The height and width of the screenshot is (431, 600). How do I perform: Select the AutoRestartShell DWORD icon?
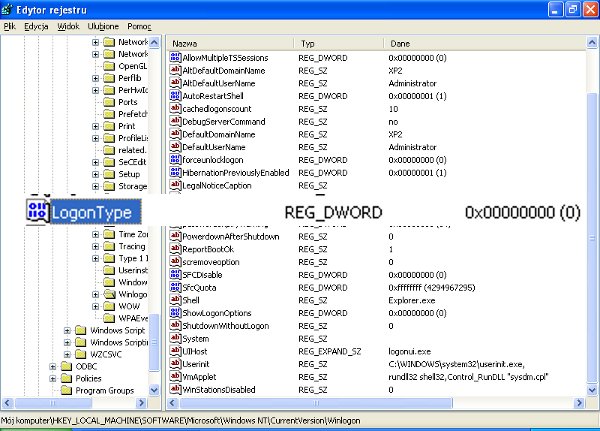[x=175, y=96]
